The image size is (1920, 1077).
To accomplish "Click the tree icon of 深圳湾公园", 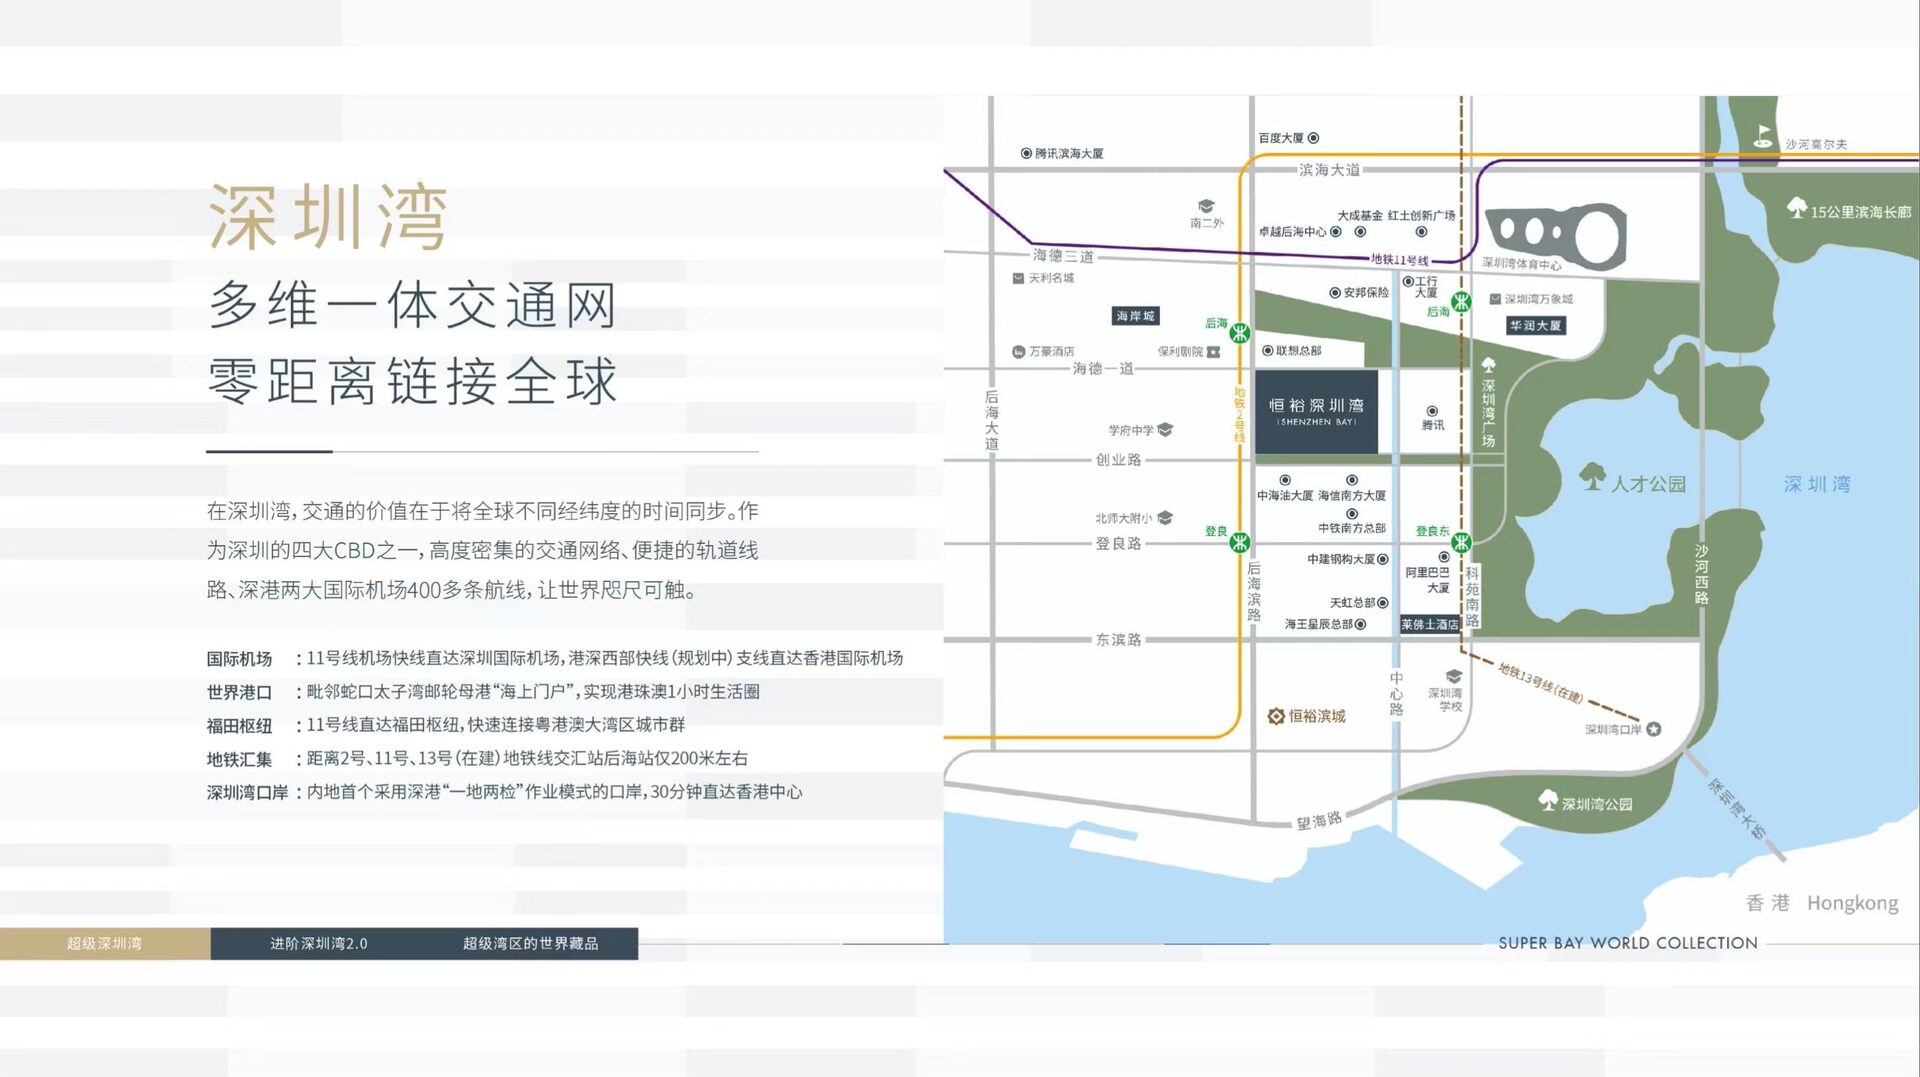I will [1548, 799].
